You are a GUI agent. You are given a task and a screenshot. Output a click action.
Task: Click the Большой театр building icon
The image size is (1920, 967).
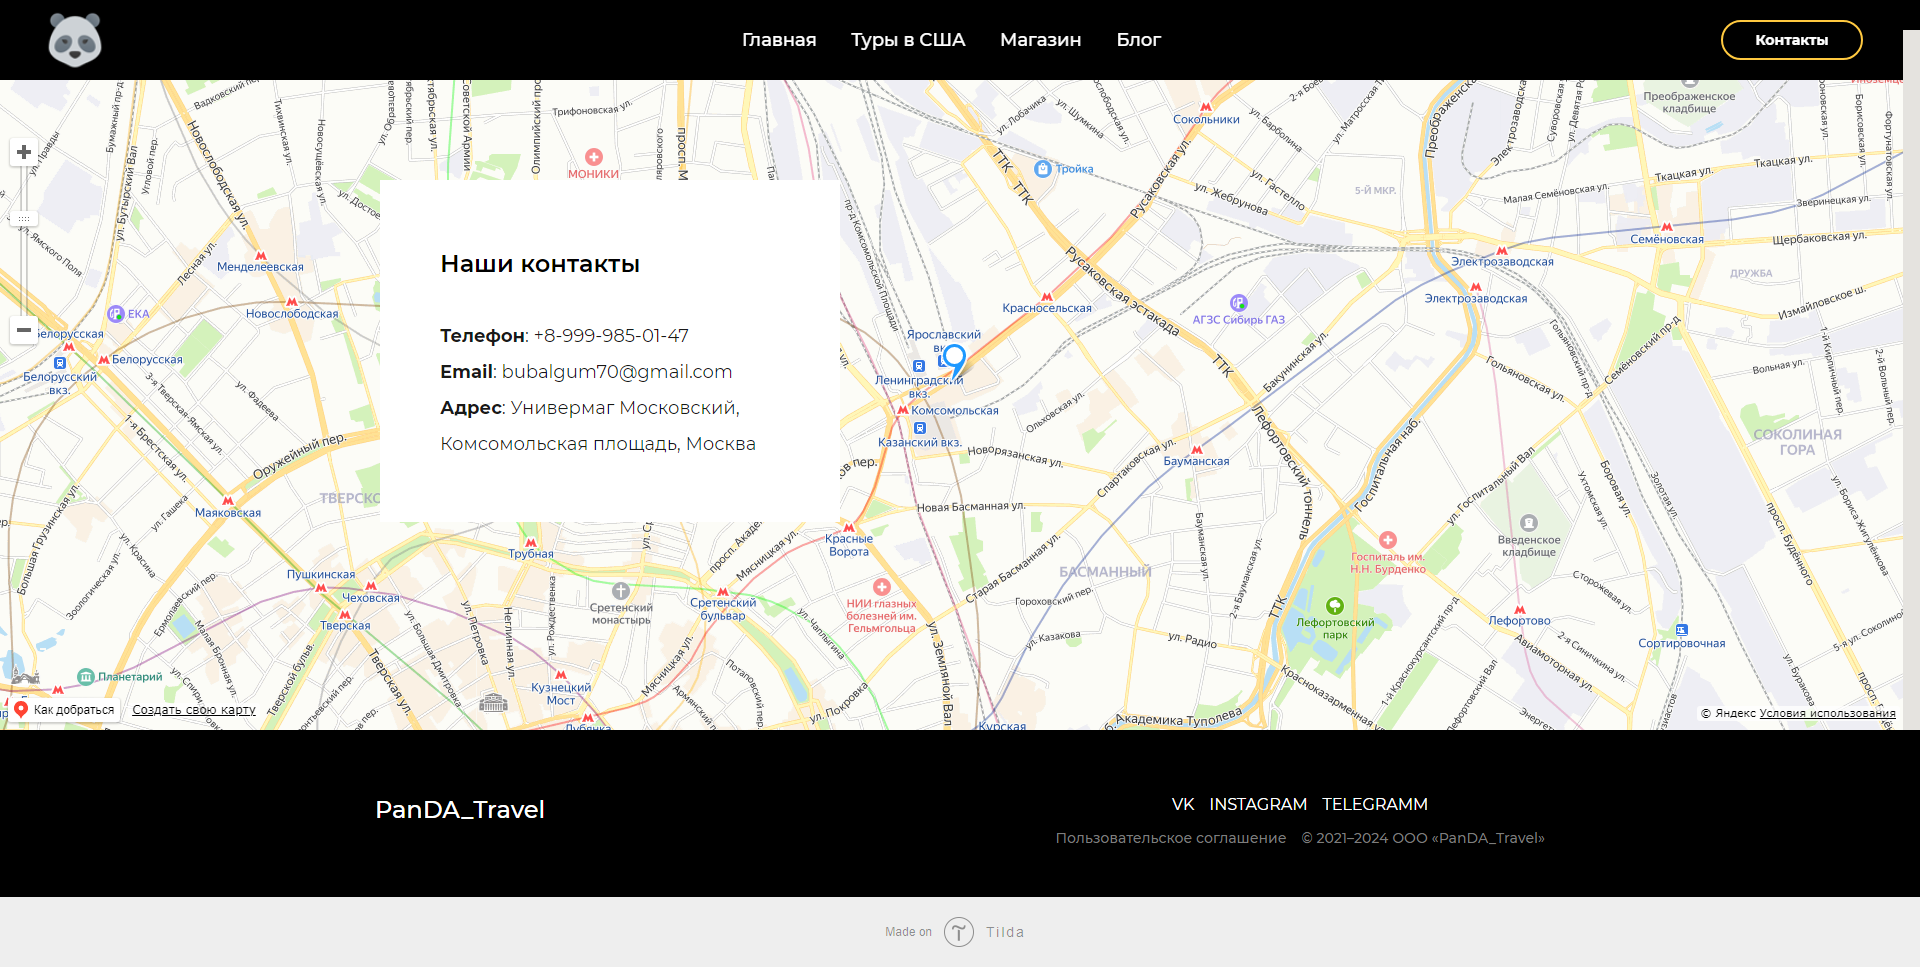coord(493,702)
